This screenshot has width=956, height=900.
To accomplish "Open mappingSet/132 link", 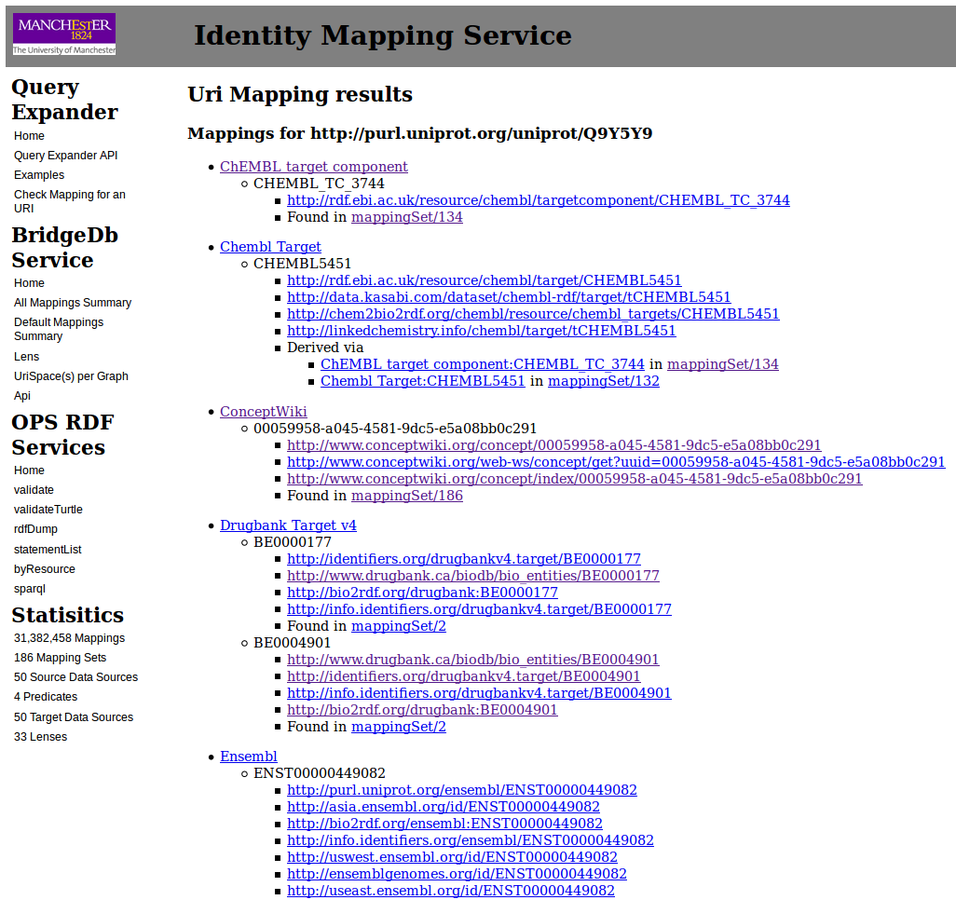I will [604, 380].
